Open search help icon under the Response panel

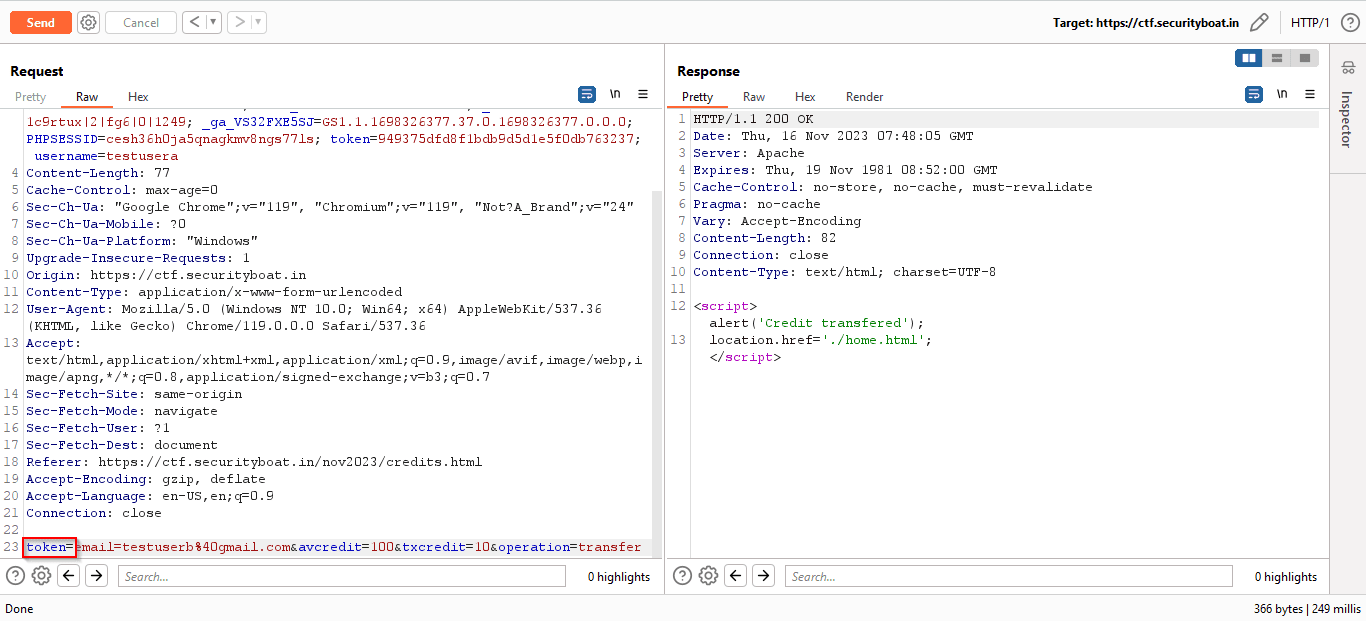click(x=683, y=575)
